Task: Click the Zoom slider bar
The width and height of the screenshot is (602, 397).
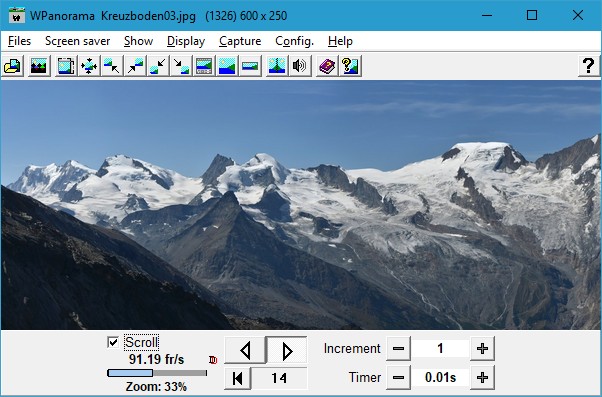Action: pos(157,373)
